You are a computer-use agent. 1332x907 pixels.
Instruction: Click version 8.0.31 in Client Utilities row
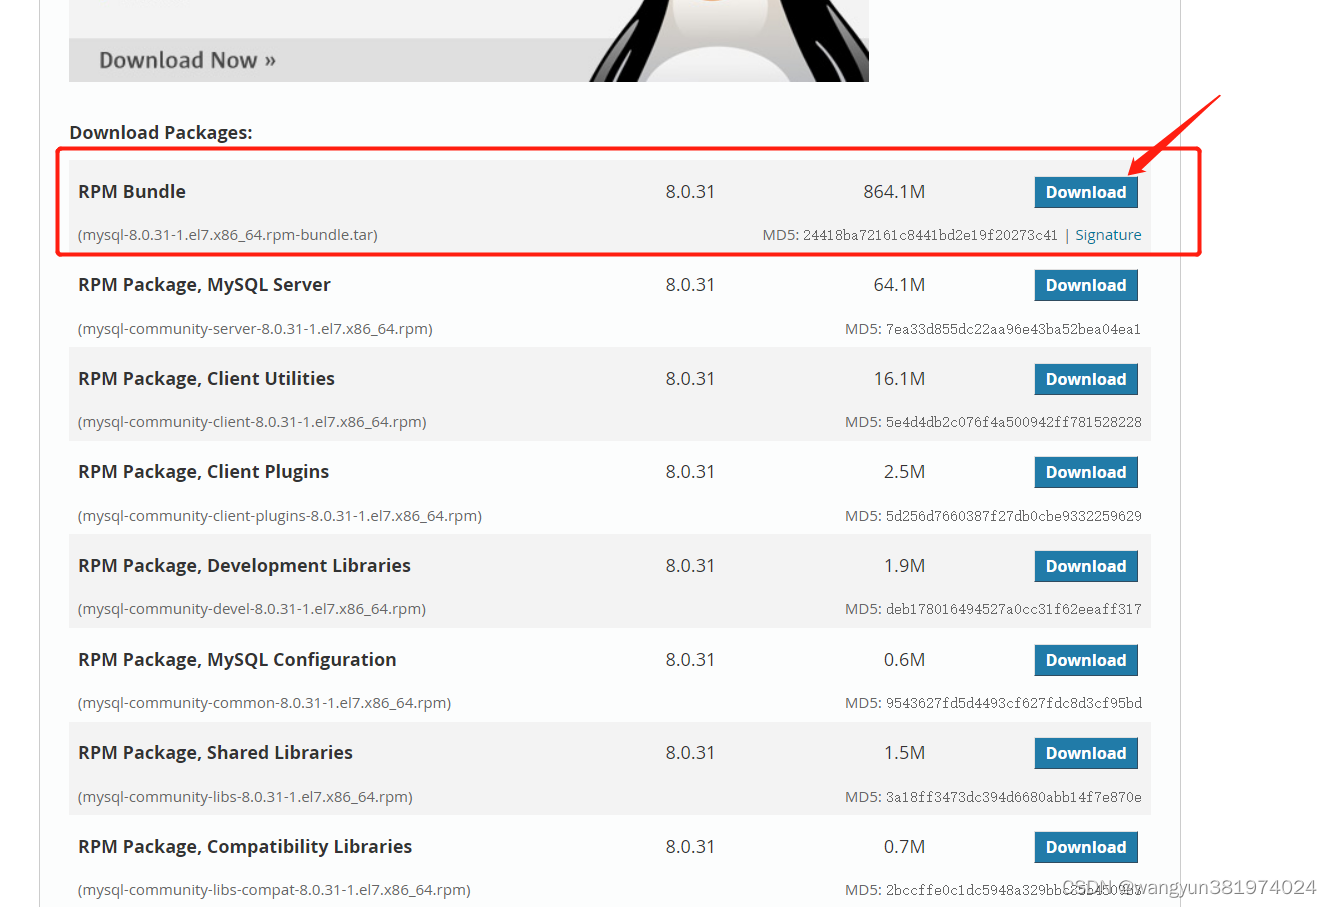click(x=690, y=379)
